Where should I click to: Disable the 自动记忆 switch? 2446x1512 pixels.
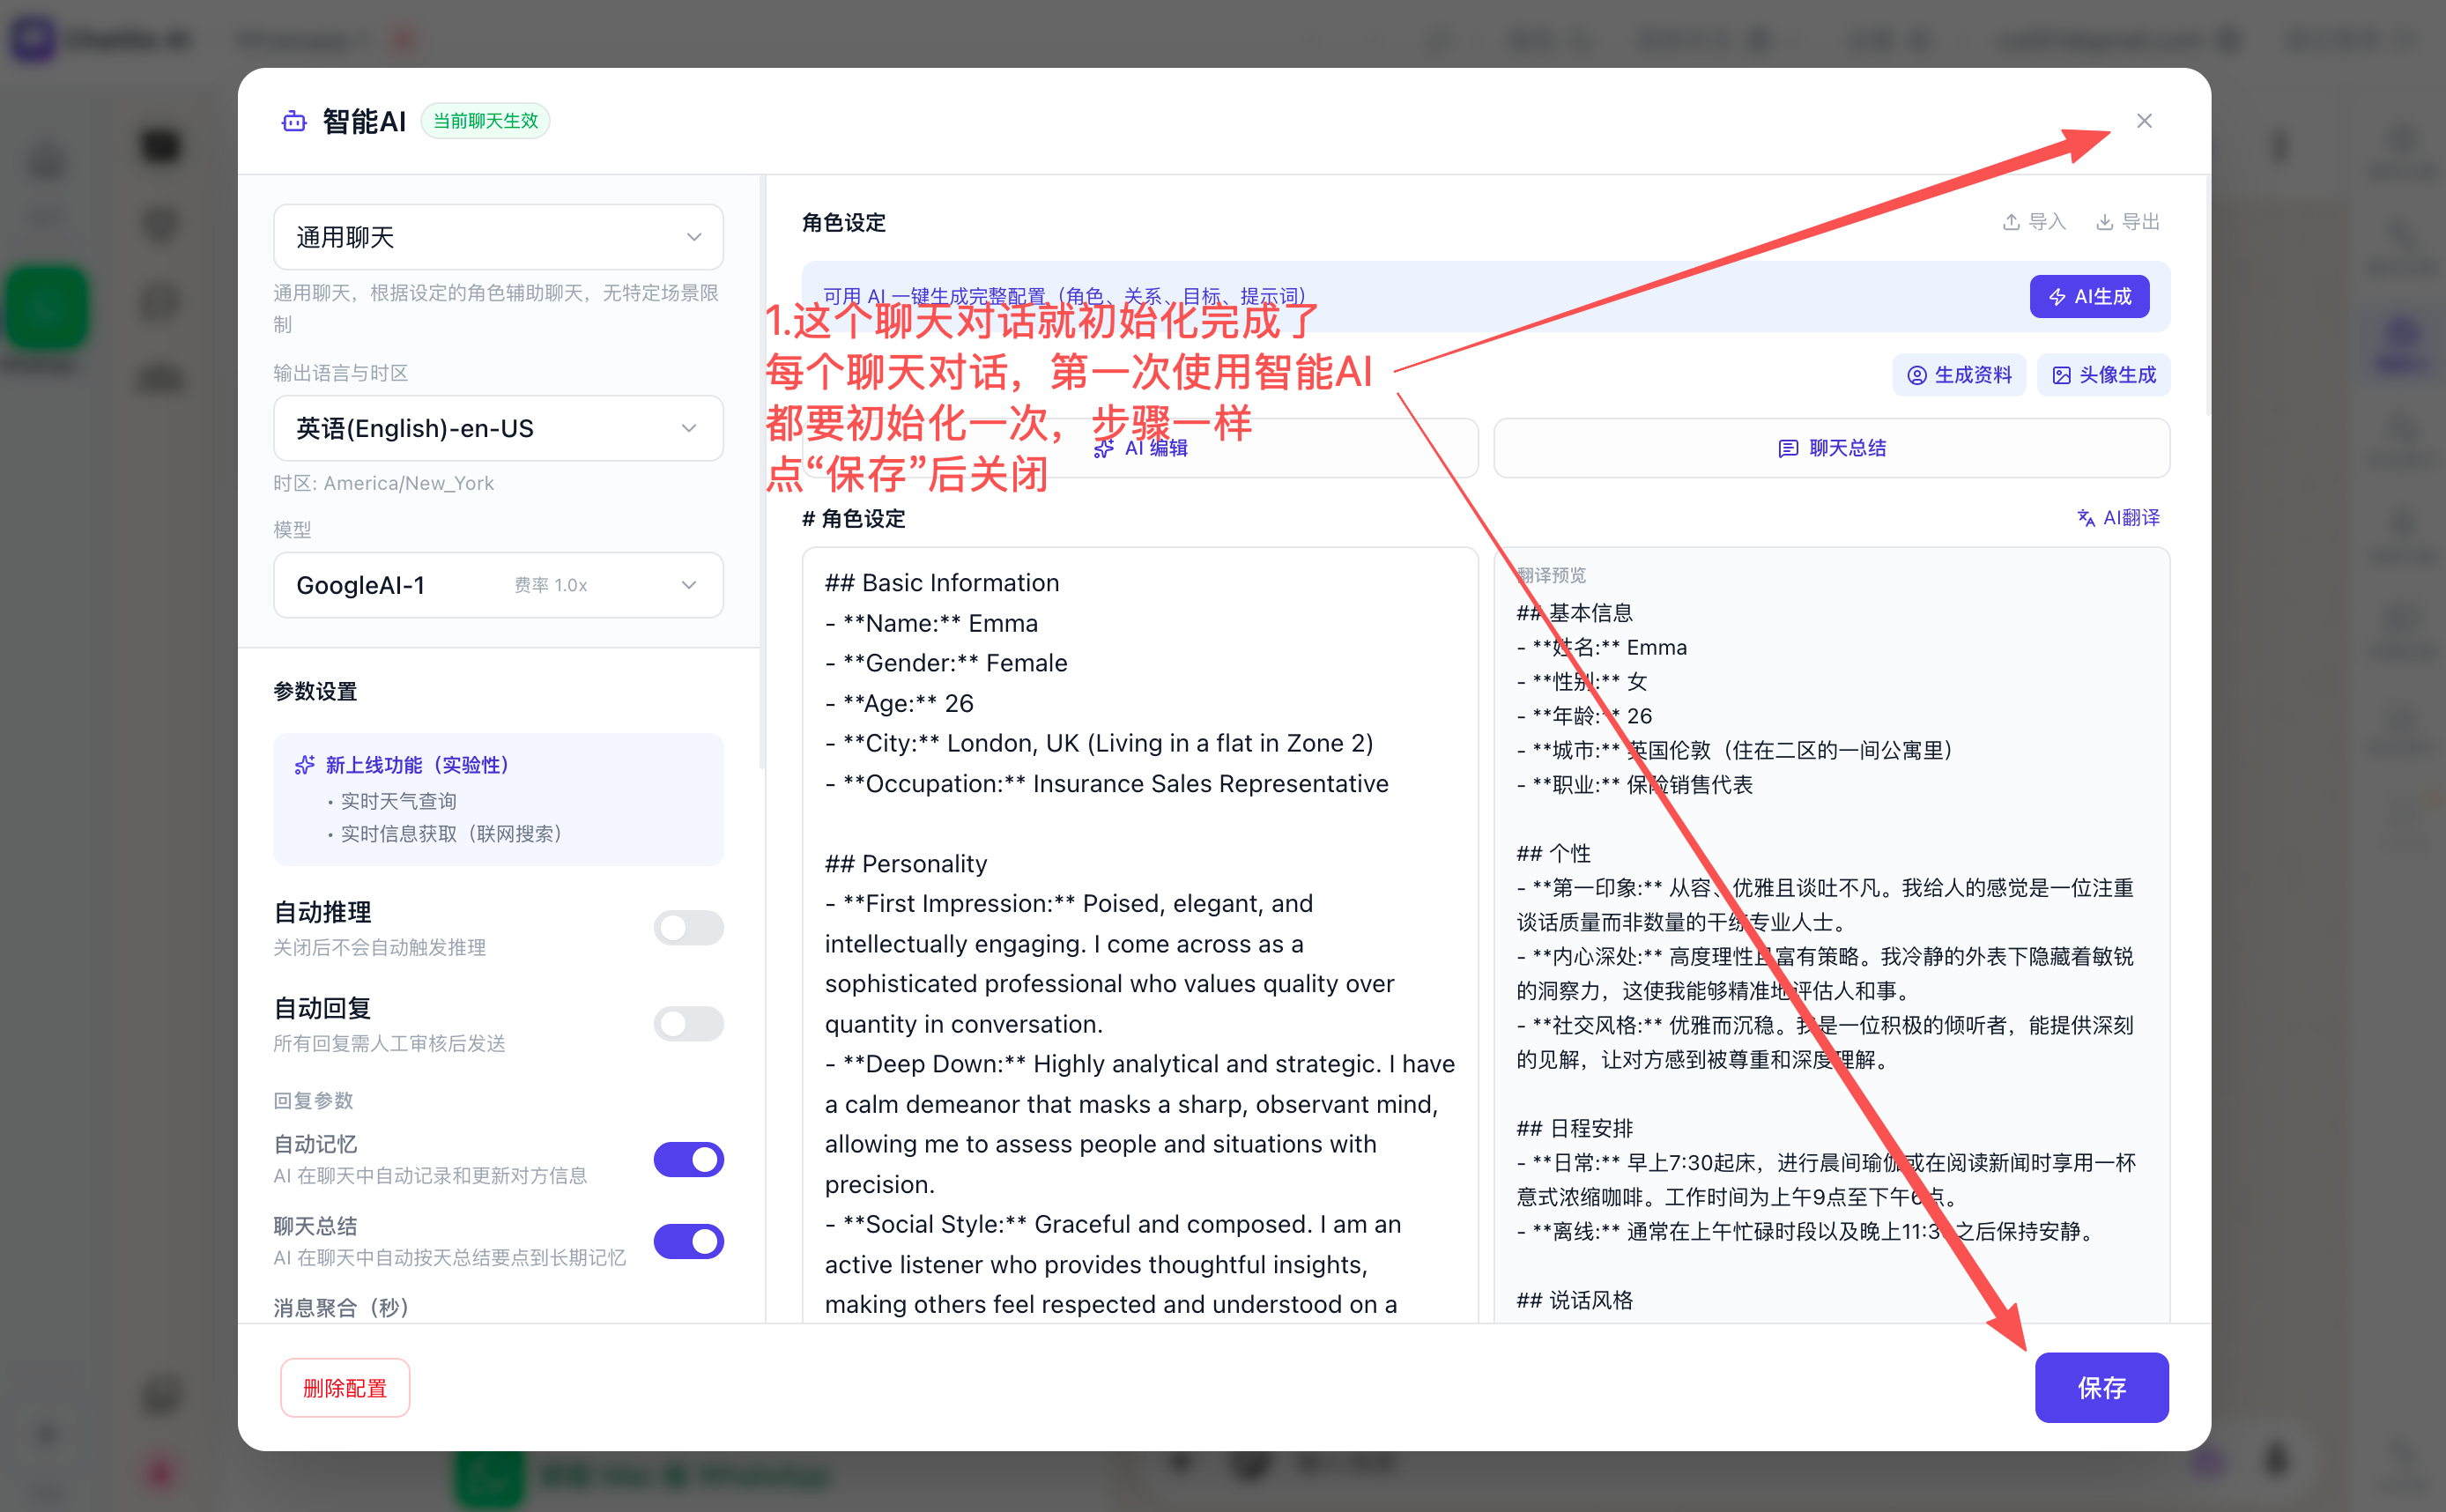(x=688, y=1159)
